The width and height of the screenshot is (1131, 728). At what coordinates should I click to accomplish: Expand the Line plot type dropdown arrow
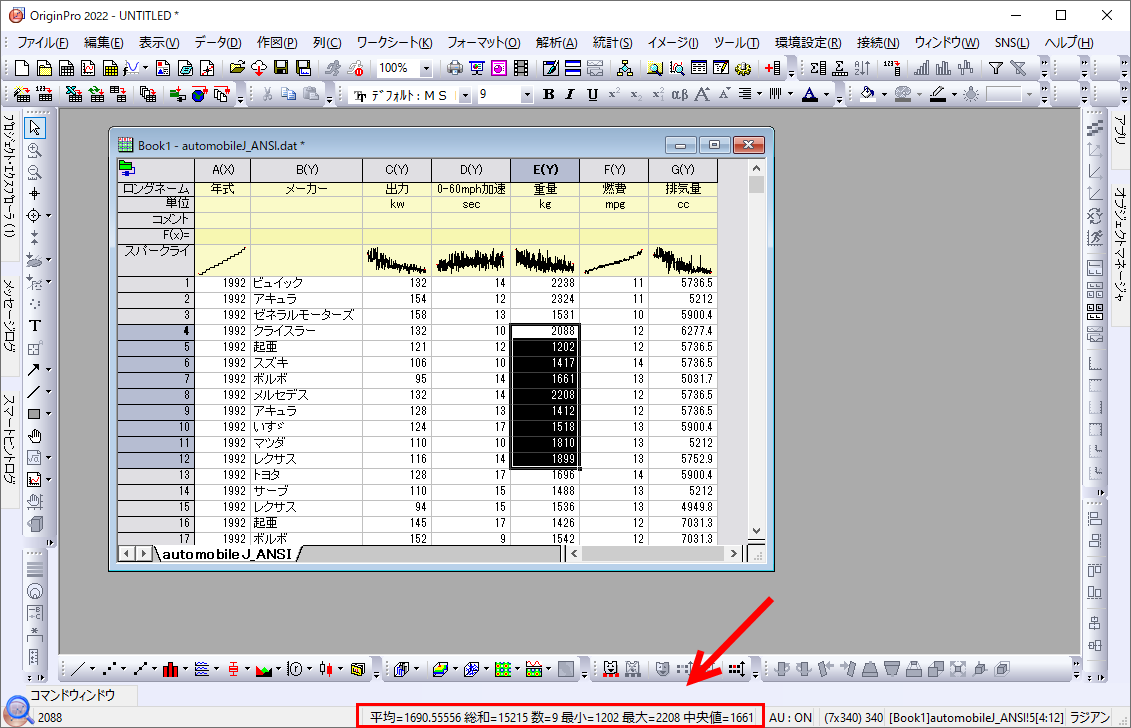click(x=92, y=670)
